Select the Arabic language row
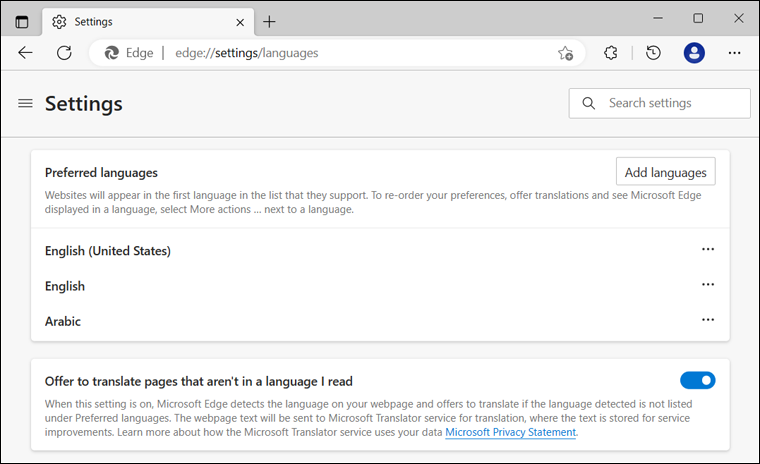Screen dimensions: 760x464 click(x=380, y=321)
